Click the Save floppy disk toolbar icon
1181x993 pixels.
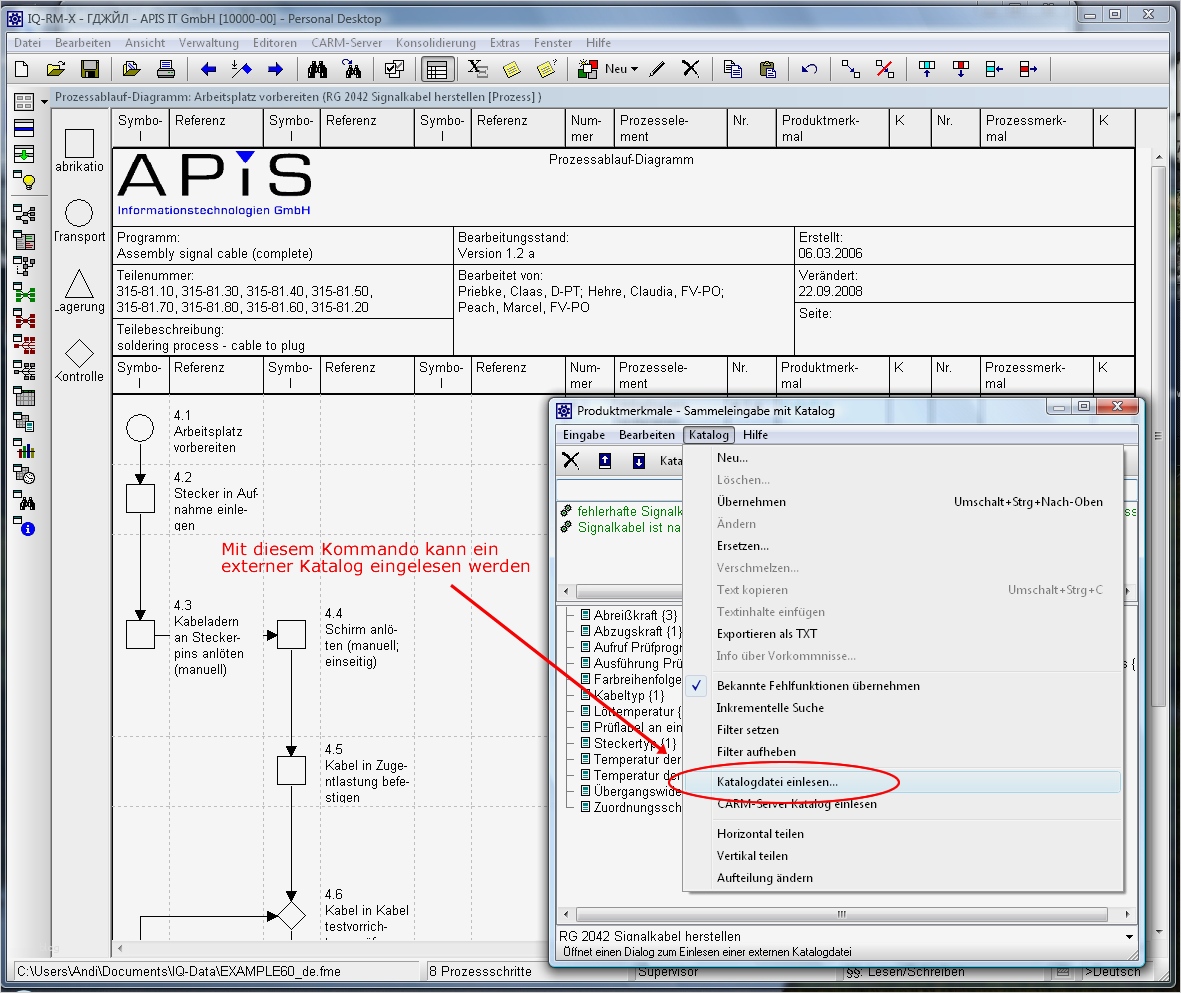coord(90,69)
